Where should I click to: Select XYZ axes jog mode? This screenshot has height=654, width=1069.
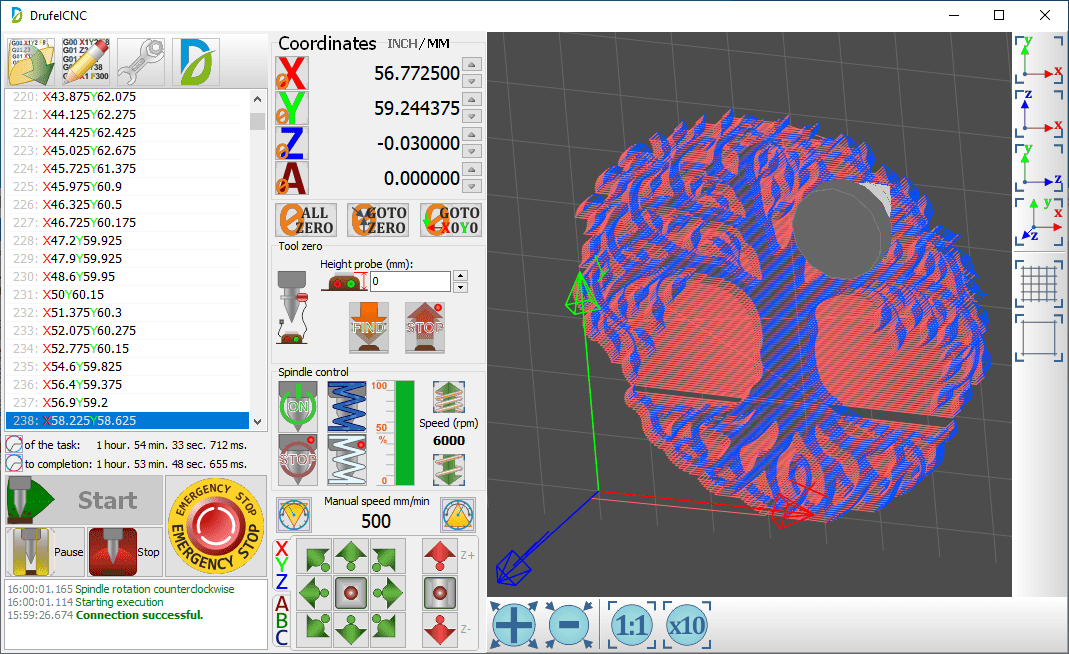[x=282, y=565]
